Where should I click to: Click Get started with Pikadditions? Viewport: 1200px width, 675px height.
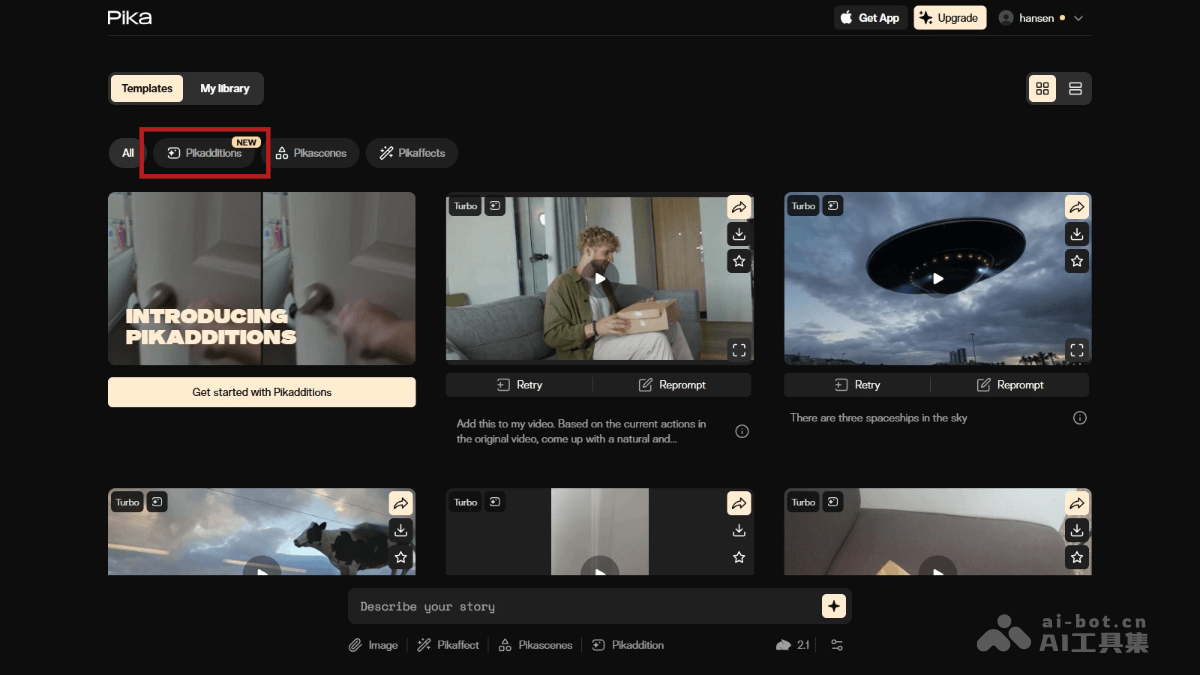click(261, 392)
